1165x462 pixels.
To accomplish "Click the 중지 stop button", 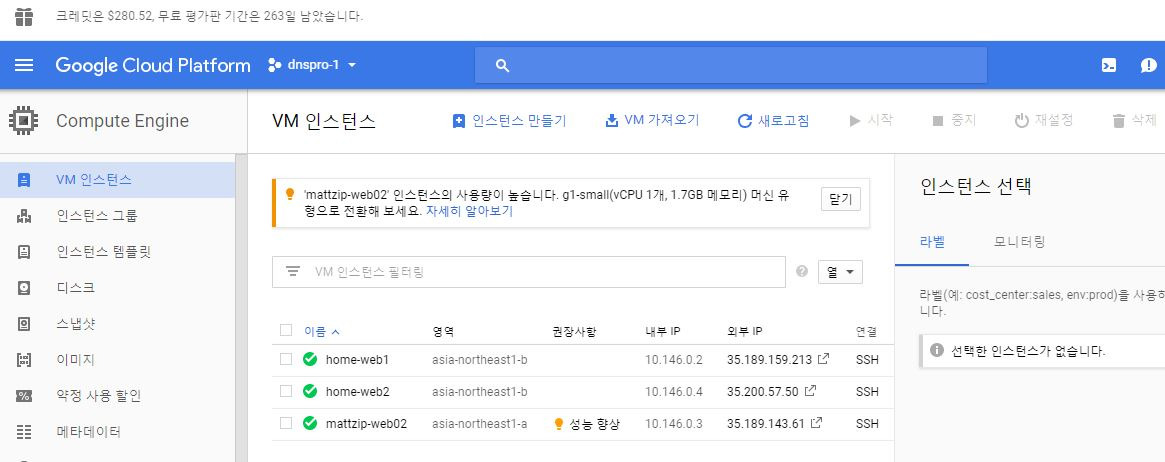I will coord(954,120).
